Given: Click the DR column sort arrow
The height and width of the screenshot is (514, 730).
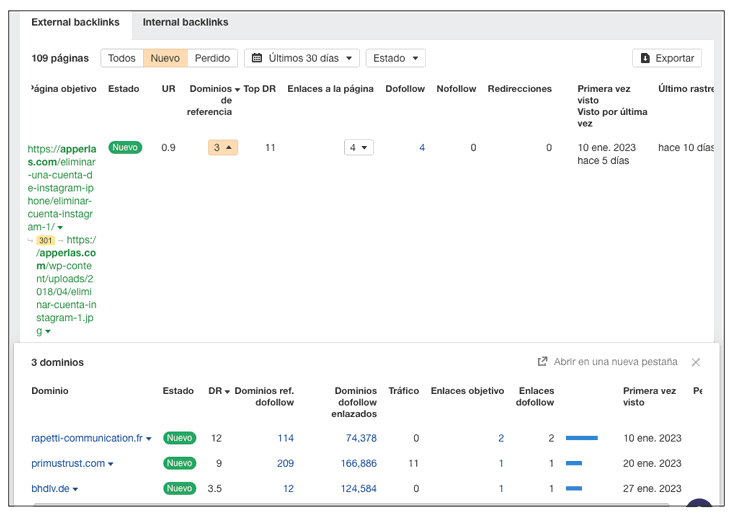Looking at the screenshot, I should tap(227, 391).
